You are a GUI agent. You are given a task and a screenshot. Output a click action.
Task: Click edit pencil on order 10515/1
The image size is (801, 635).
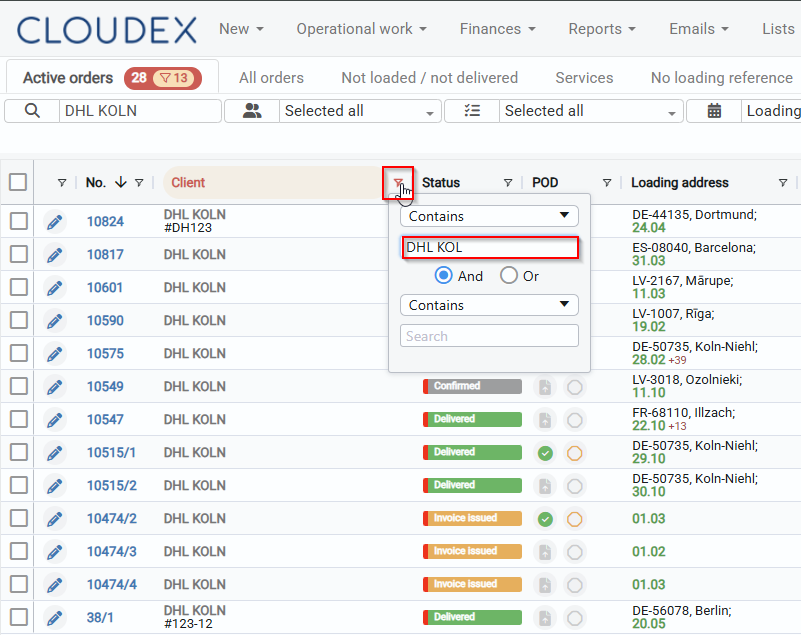55,453
